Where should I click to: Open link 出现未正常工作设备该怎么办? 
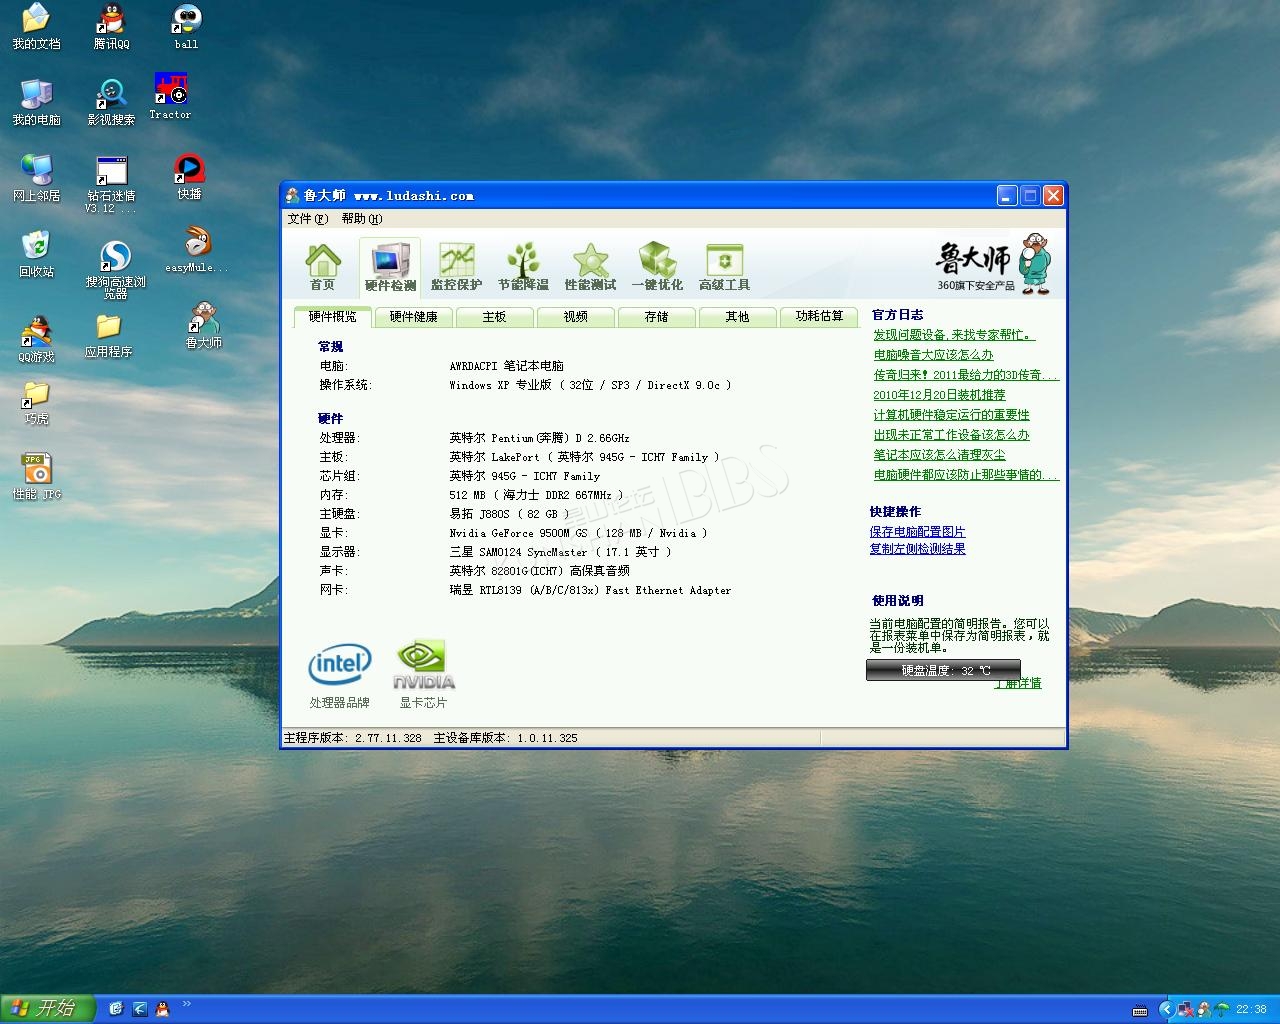point(951,435)
